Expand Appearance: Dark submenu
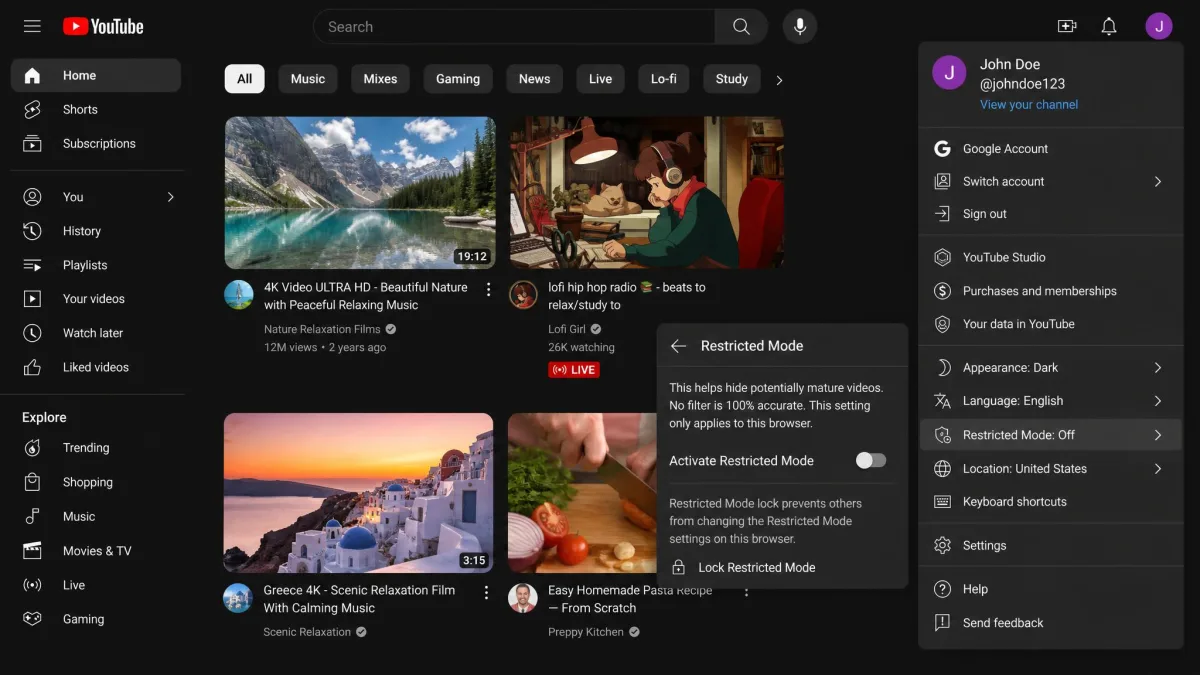This screenshot has width=1200, height=675. [1158, 368]
